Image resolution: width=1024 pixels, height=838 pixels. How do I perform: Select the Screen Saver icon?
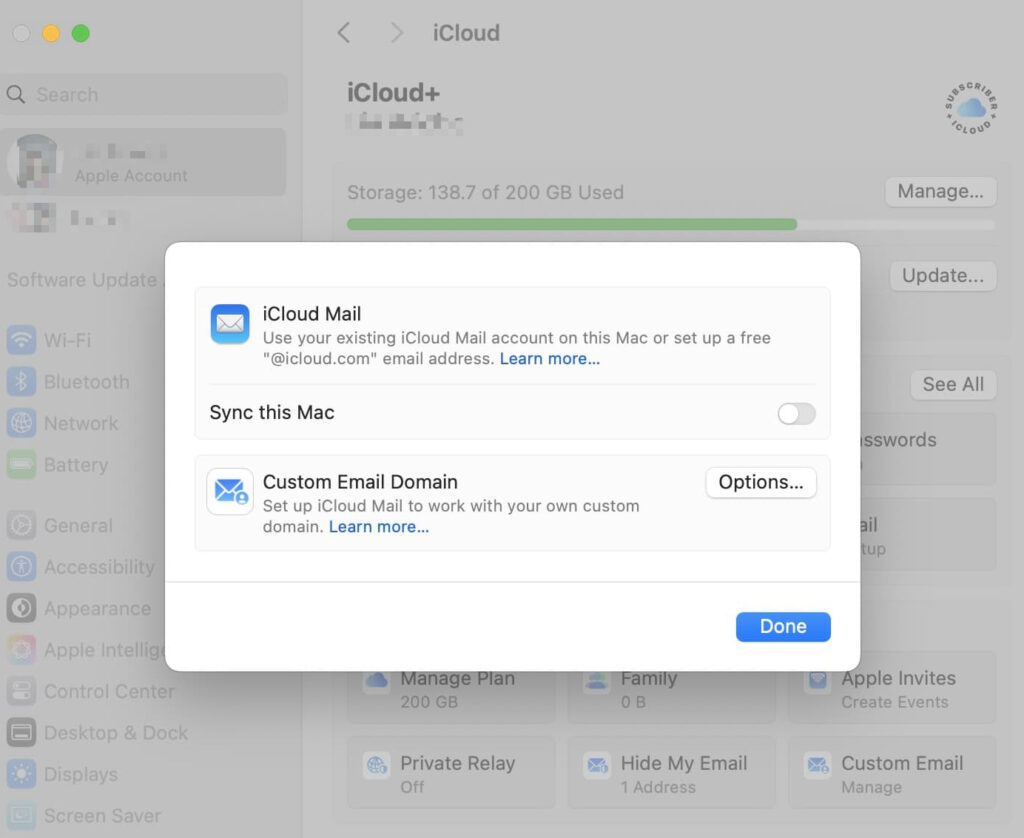[x=22, y=816]
